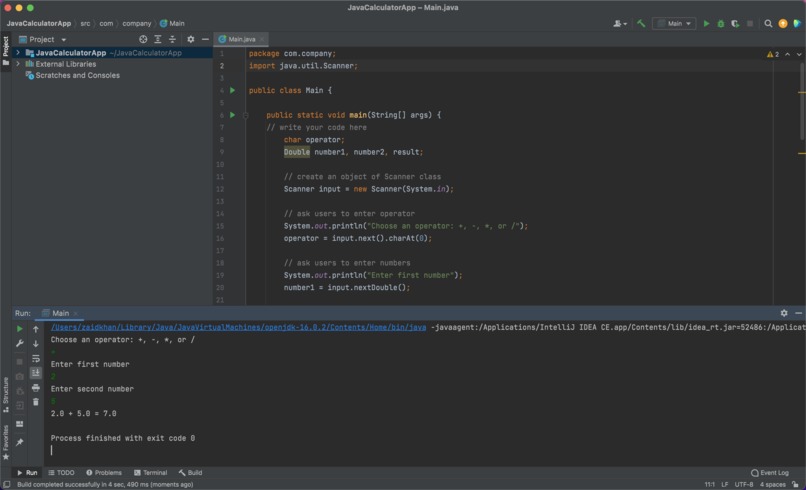Print console output with printer icon
The height and width of the screenshot is (490, 806).
(x=35, y=388)
